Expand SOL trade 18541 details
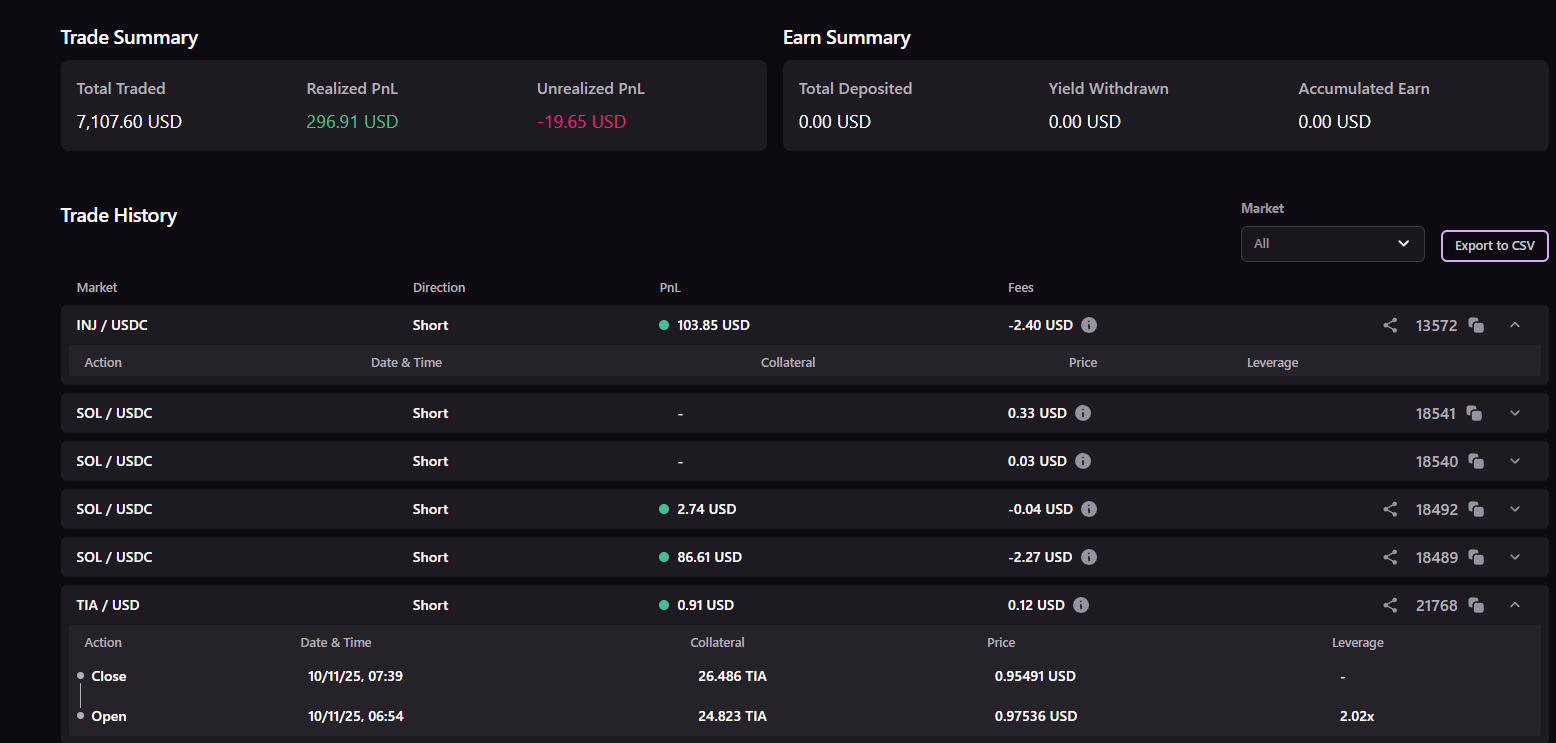 click(x=1515, y=413)
